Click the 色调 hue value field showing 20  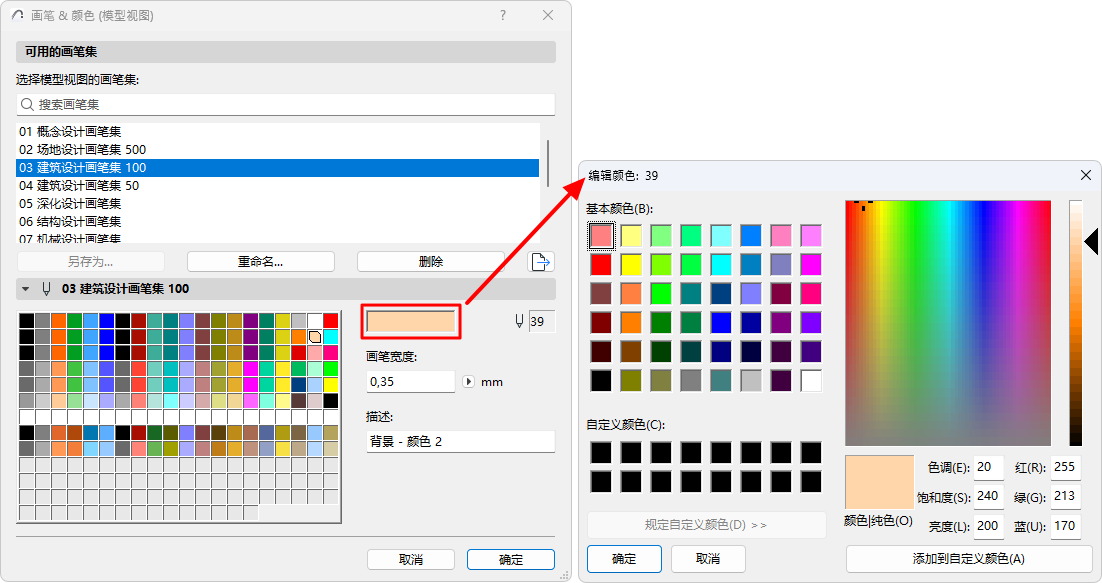(988, 467)
